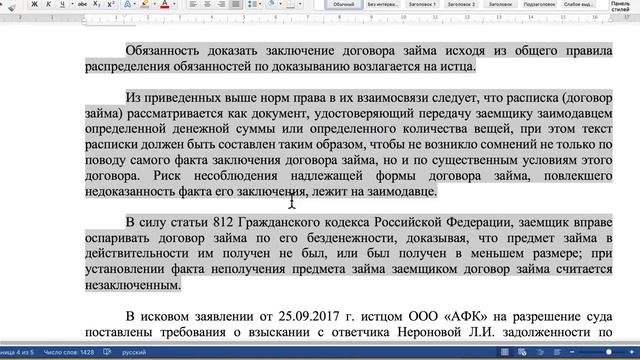Screen dimensions: 640x360
Task: Click the page count '4 из 5' indicator
Action: pyautogui.click(x=17, y=352)
